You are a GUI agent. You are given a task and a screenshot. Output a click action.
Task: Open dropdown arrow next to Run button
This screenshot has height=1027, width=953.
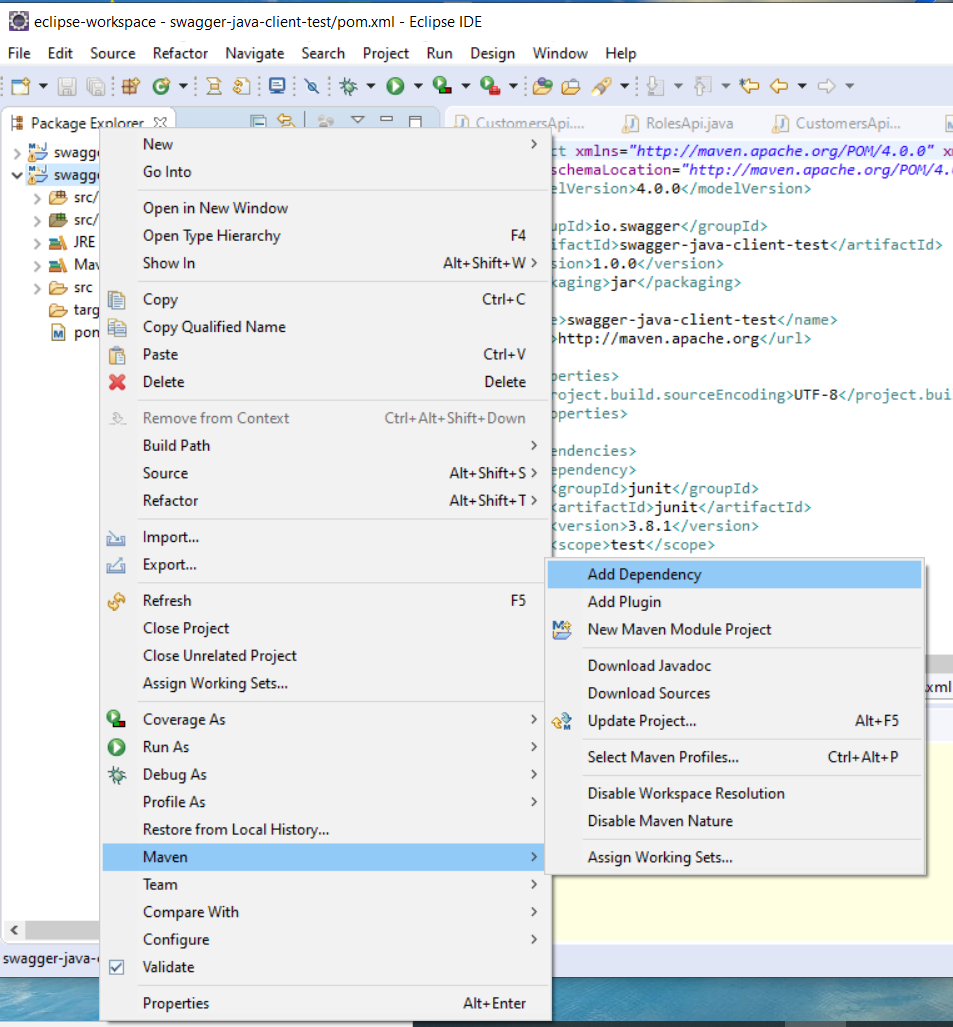(416, 87)
